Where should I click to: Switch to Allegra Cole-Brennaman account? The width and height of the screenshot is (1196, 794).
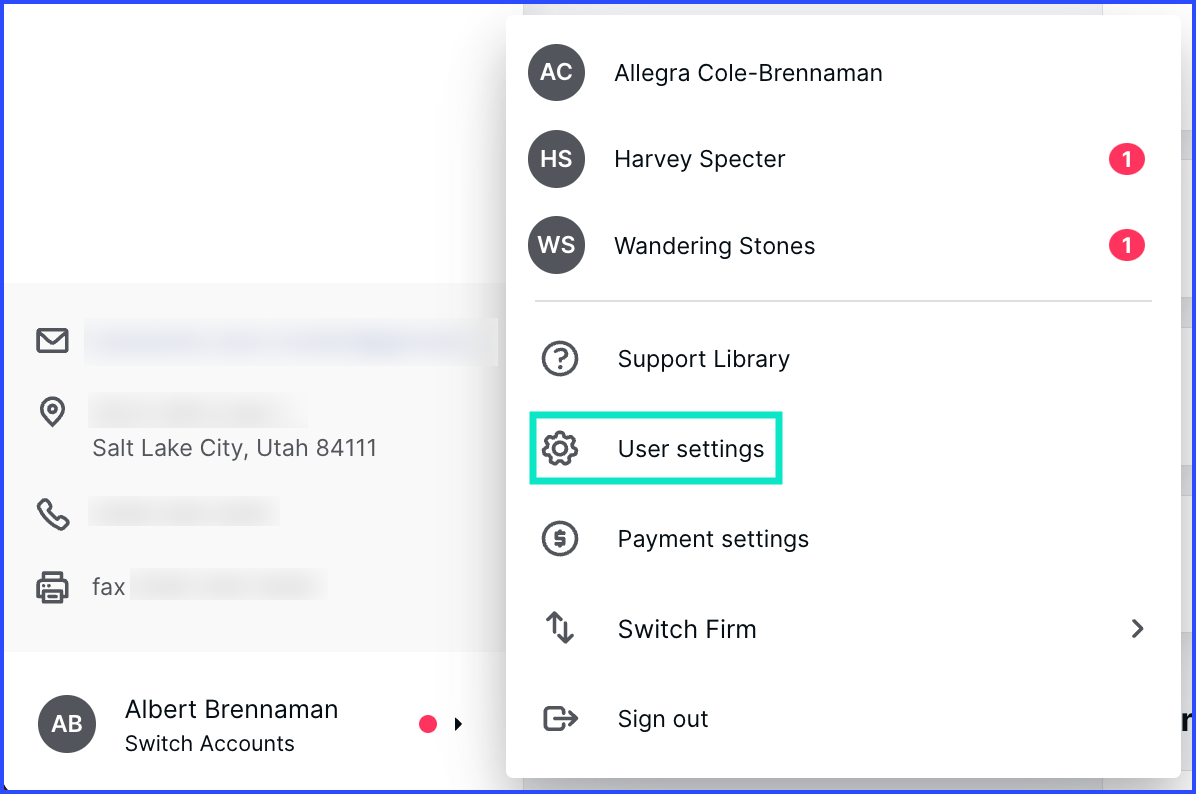point(747,73)
